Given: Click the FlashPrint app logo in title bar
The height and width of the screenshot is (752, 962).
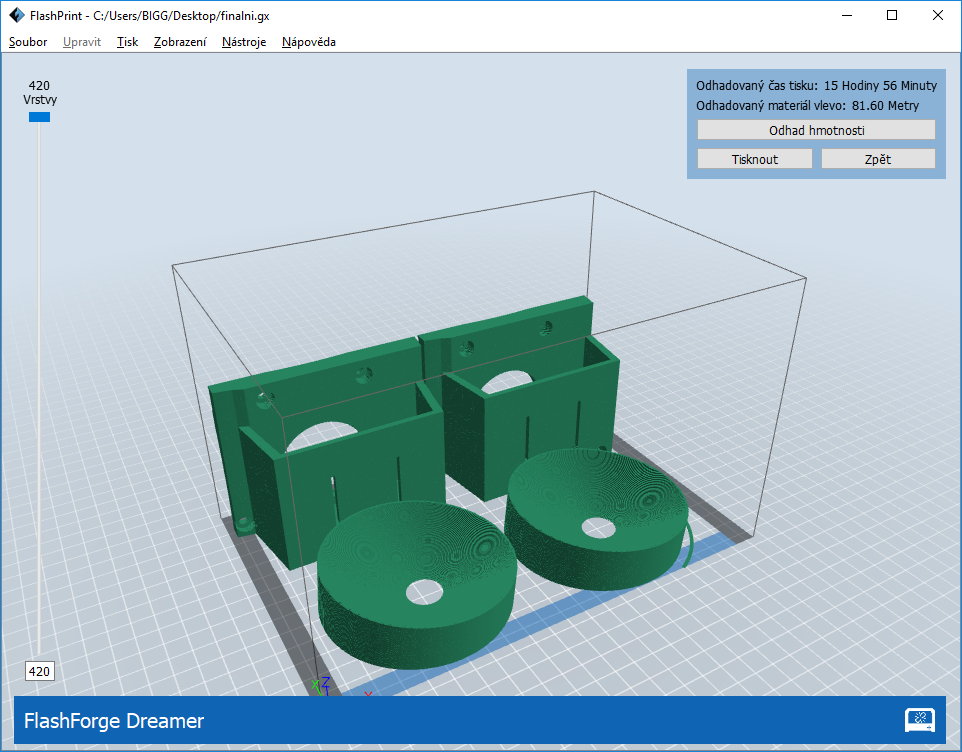Looking at the screenshot, I should tap(17, 15).
